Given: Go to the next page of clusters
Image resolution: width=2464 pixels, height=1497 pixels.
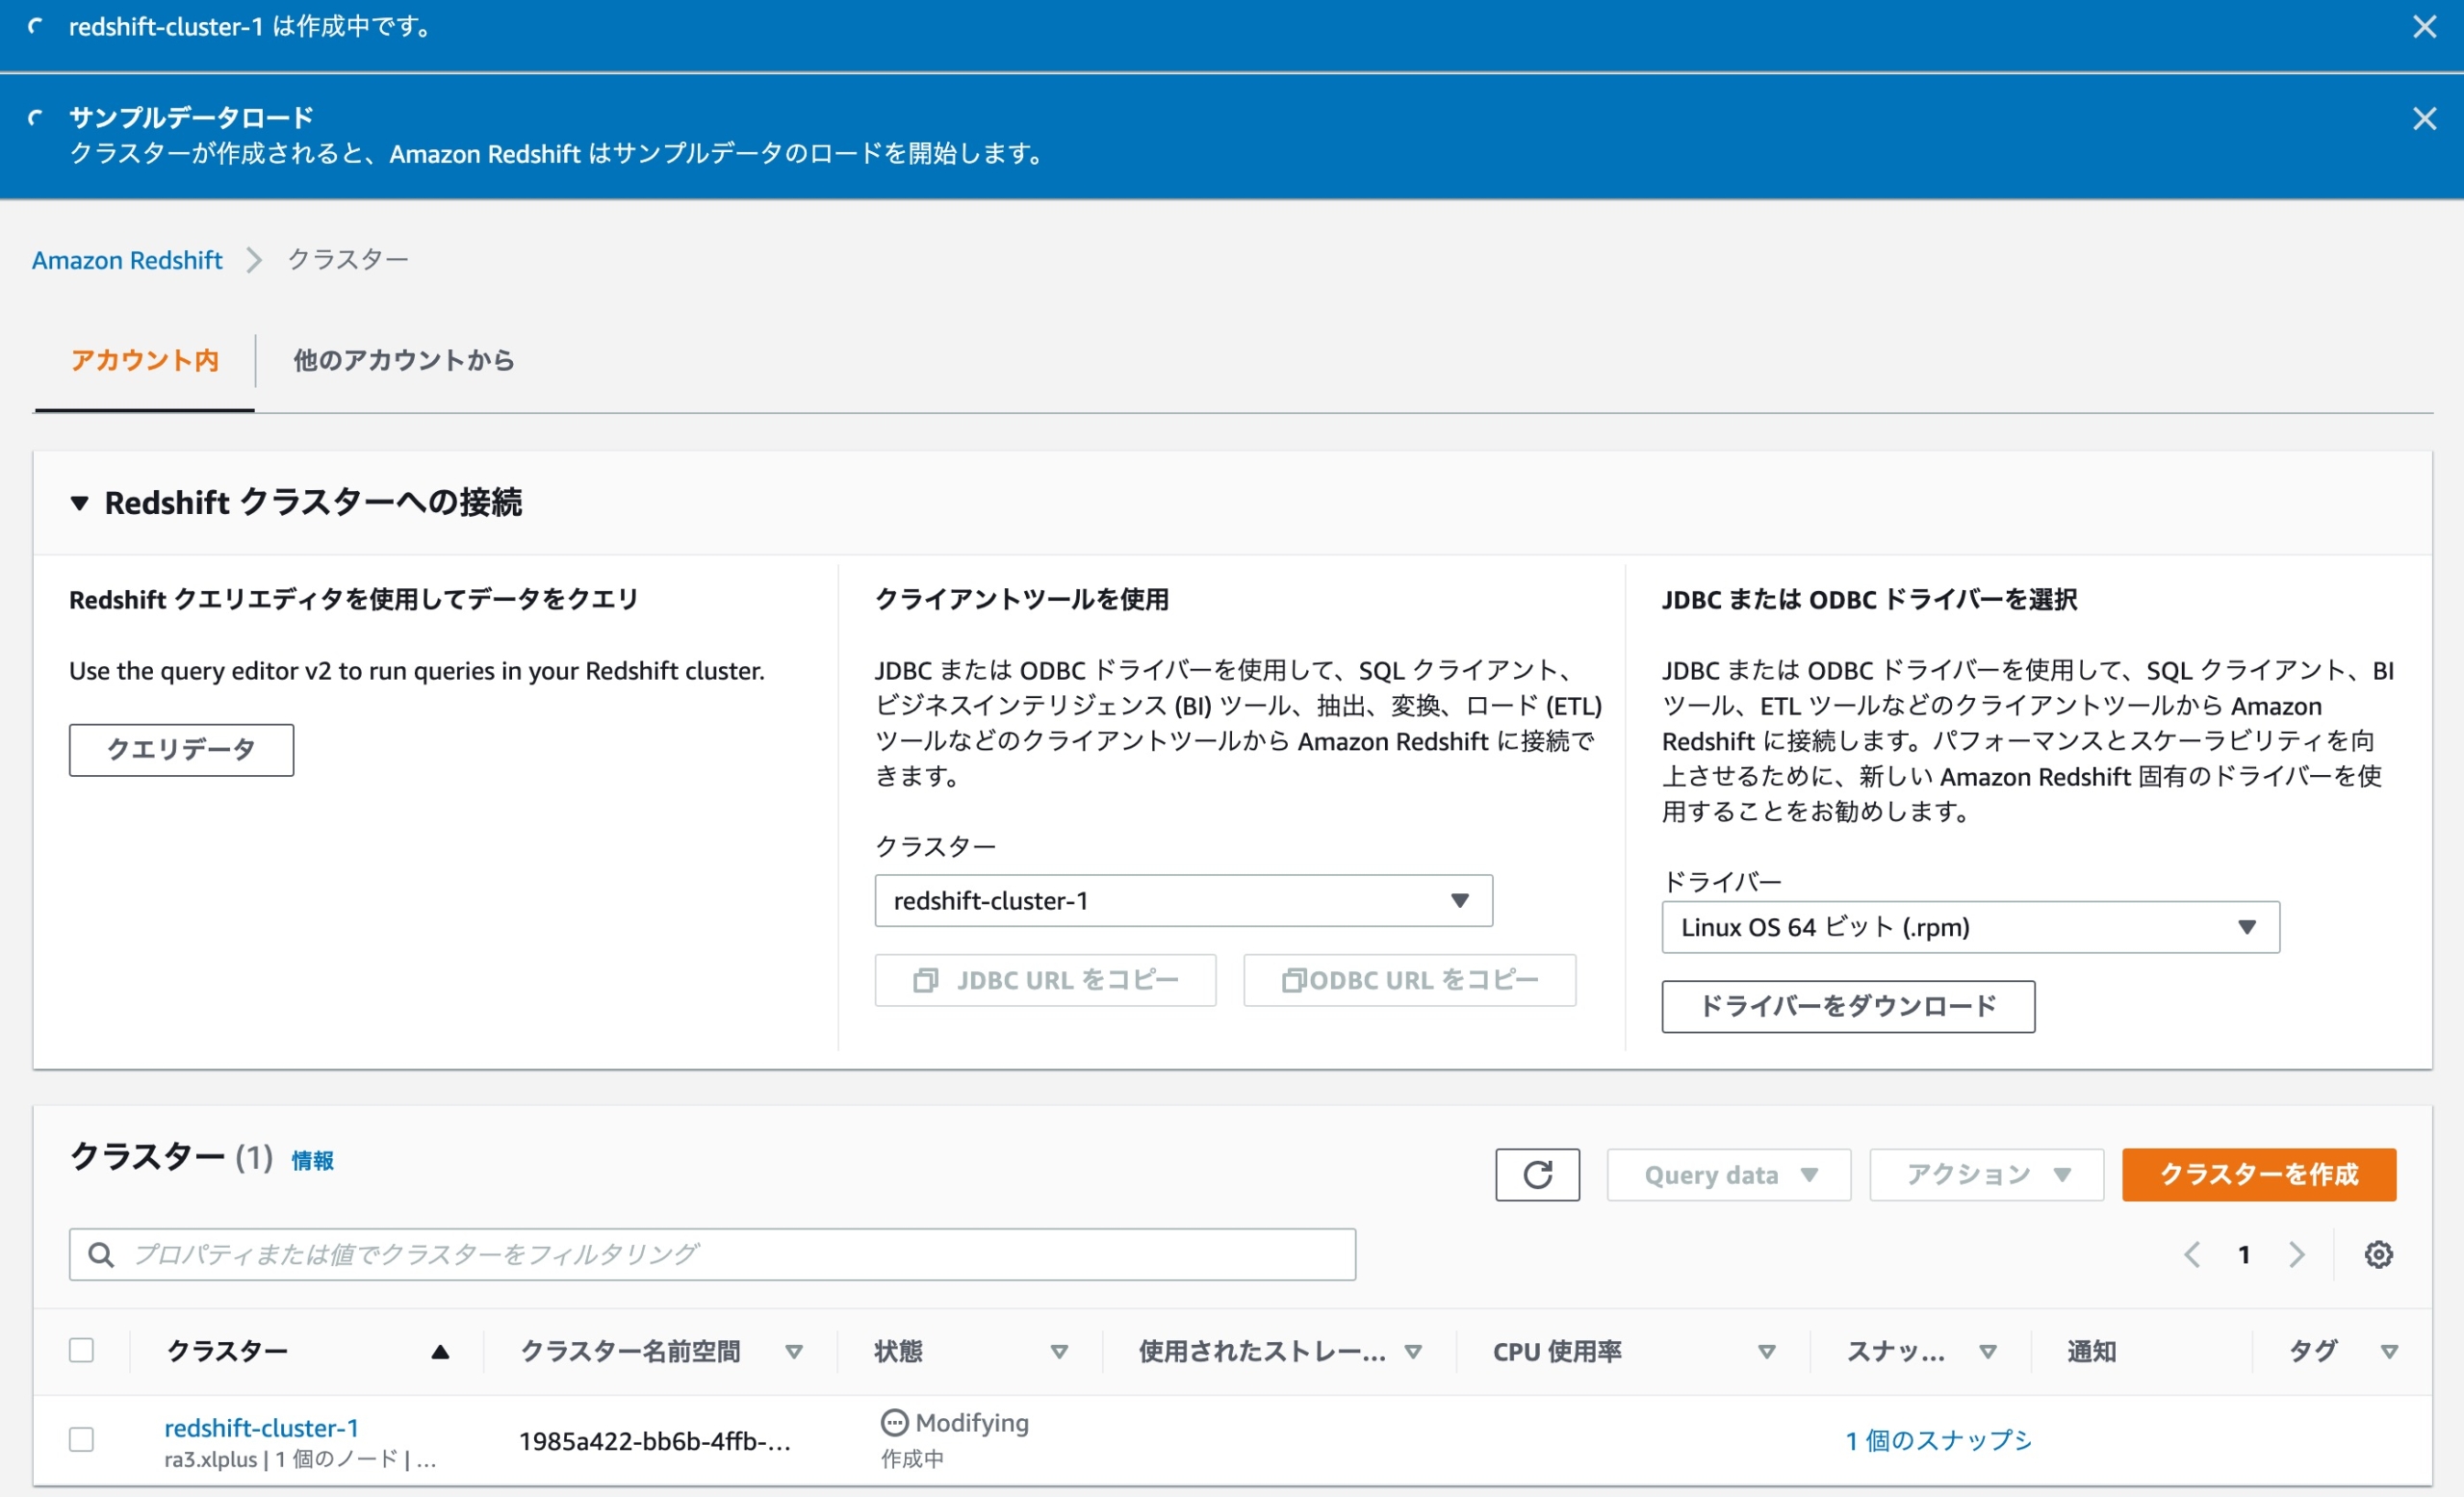Looking at the screenshot, I should click(2296, 1254).
